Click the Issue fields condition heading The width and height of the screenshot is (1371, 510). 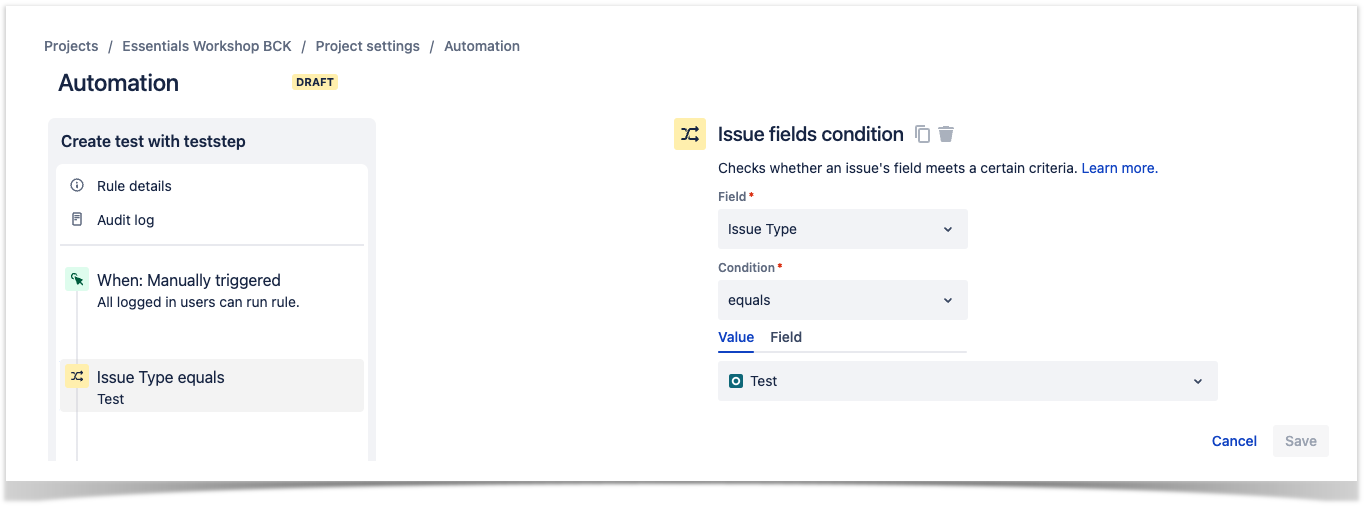coord(811,134)
